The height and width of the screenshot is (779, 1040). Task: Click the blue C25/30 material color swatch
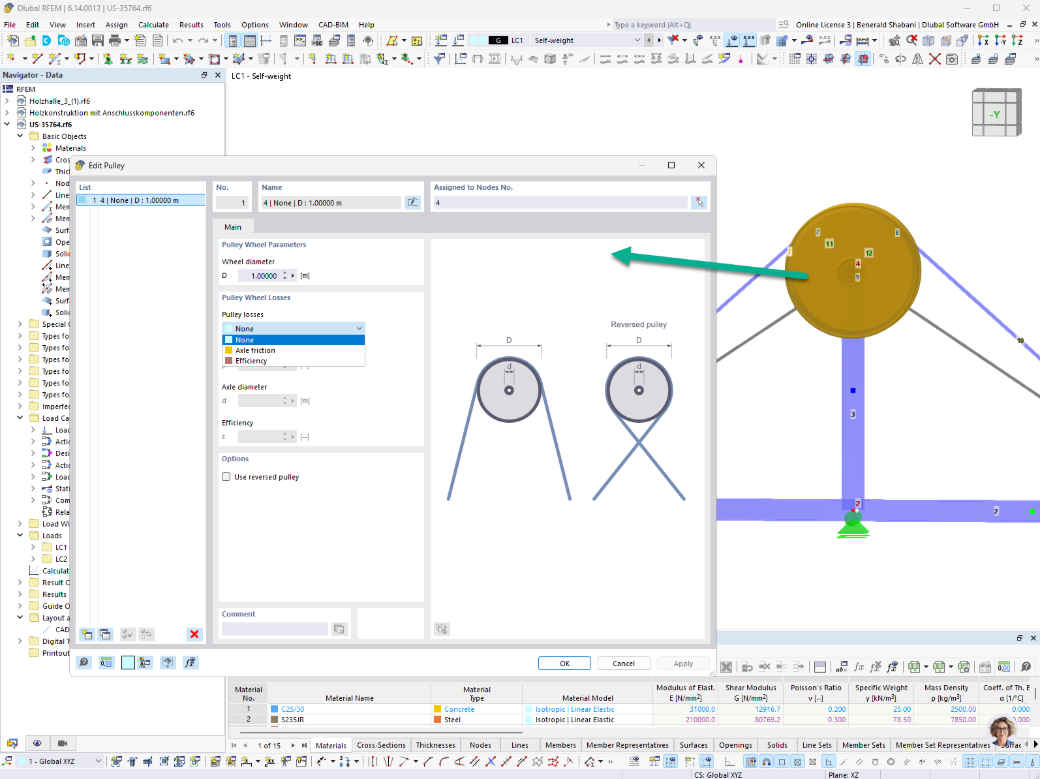click(x=275, y=709)
